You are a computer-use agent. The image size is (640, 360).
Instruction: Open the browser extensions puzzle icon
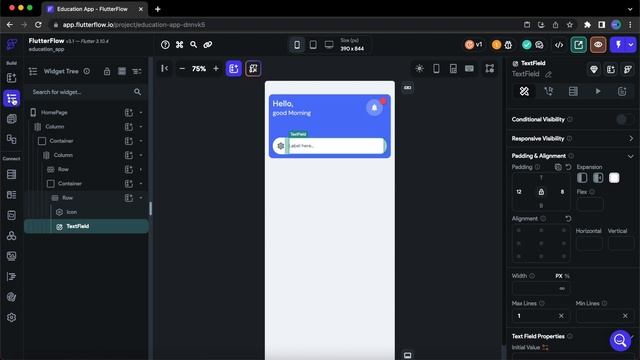pos(587,25)
